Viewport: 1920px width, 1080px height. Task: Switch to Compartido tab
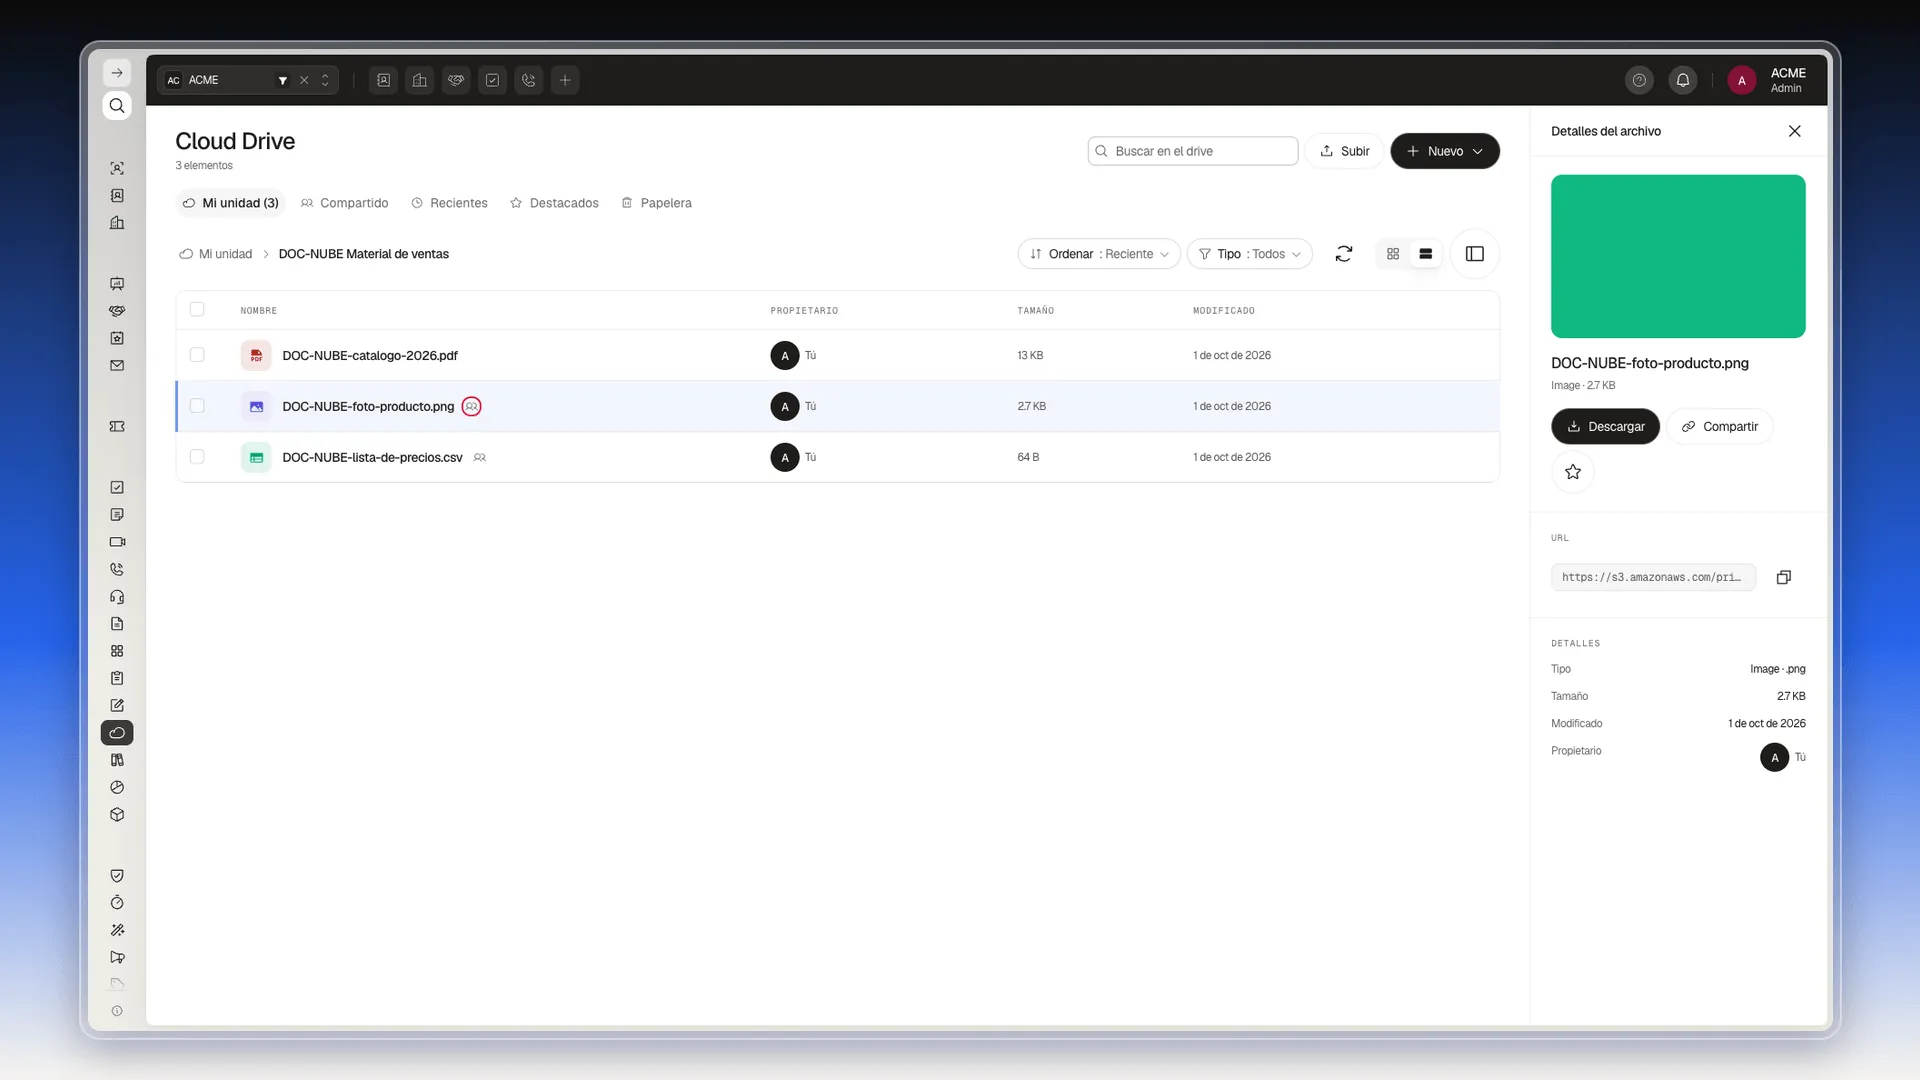pos(345,203)
